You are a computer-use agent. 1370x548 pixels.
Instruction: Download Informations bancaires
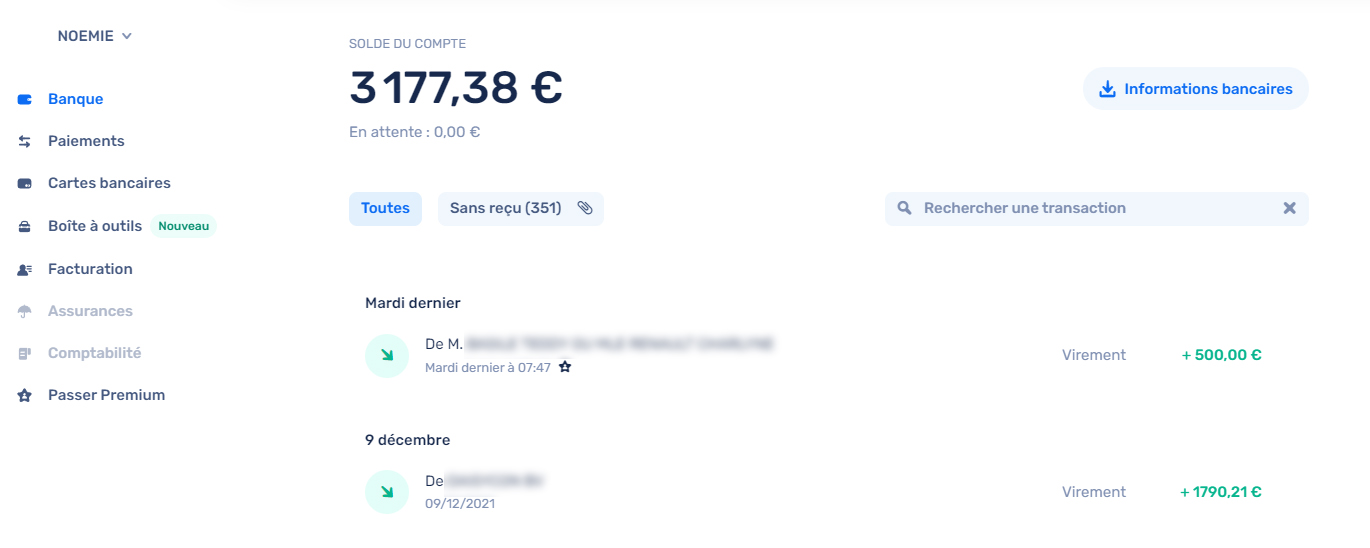click(1196, 89)
